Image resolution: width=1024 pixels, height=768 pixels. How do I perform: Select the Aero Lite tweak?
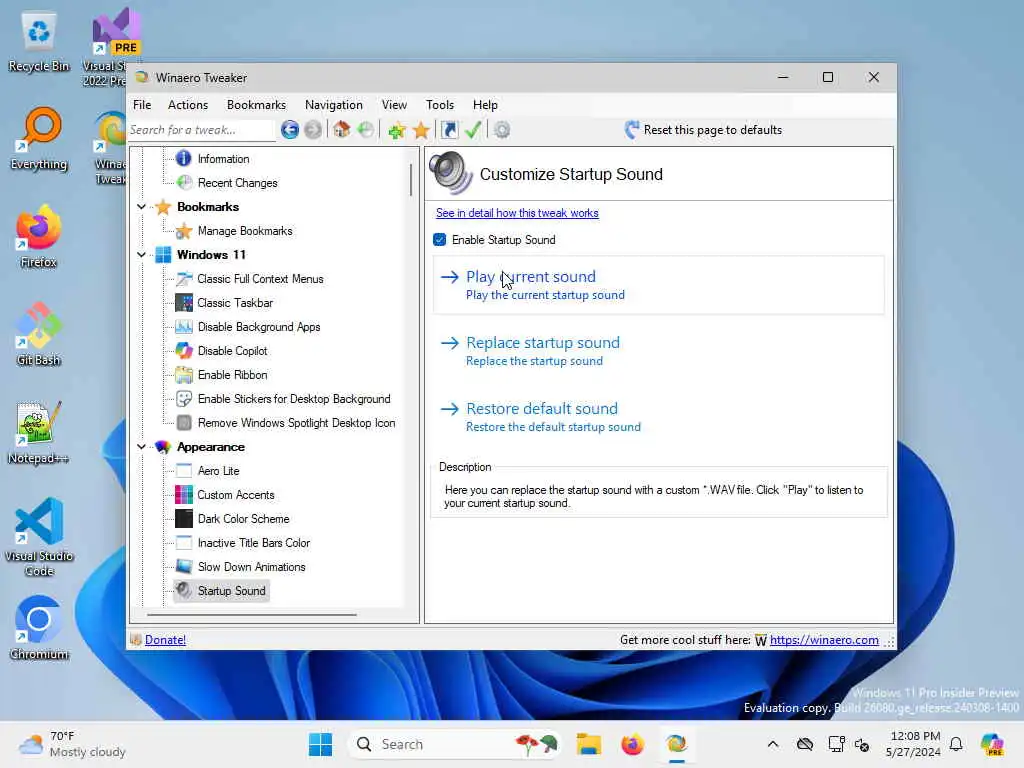click(218, 471)
